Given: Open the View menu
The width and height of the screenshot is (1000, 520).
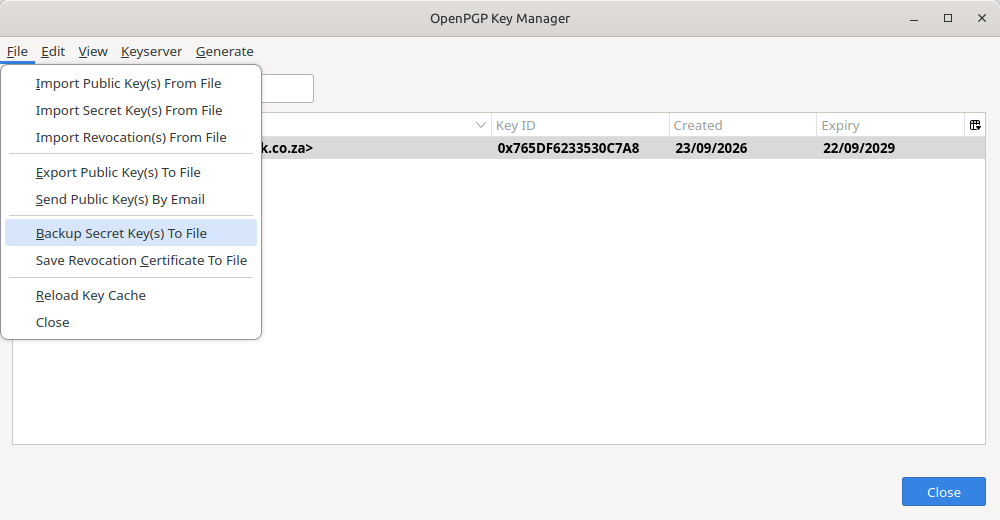Looking at the screenshot, I should point(93,52).
